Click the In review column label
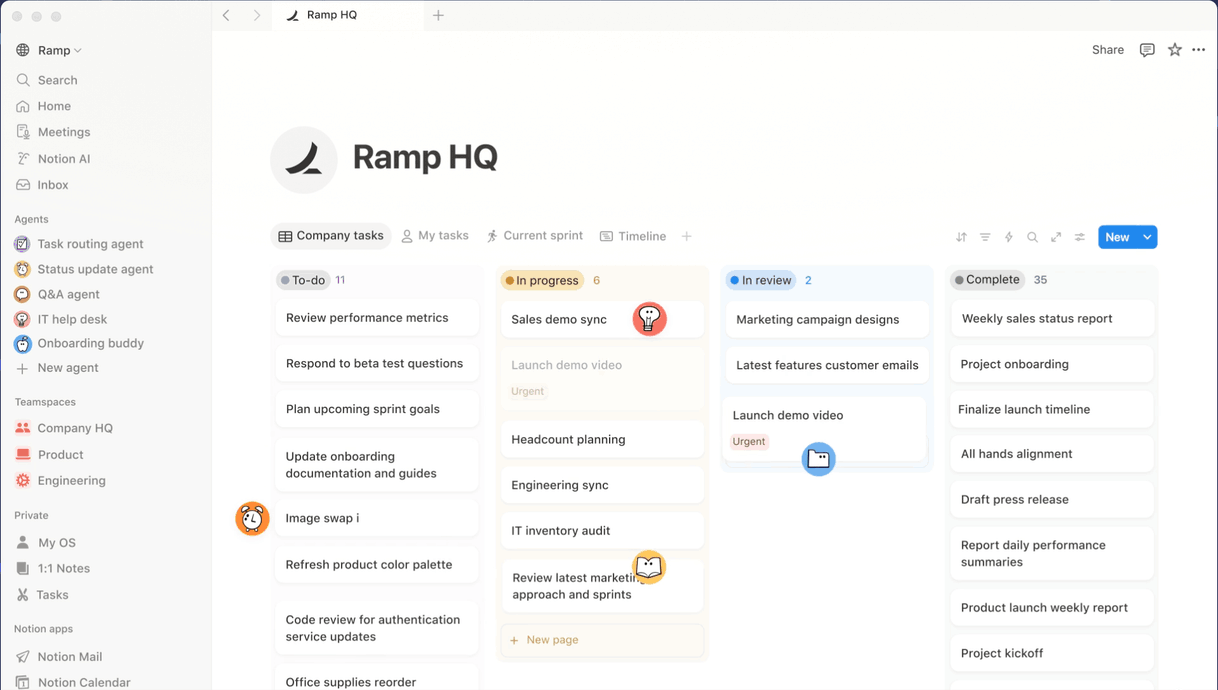The image size is (1218, 690). tap(761, 280)
